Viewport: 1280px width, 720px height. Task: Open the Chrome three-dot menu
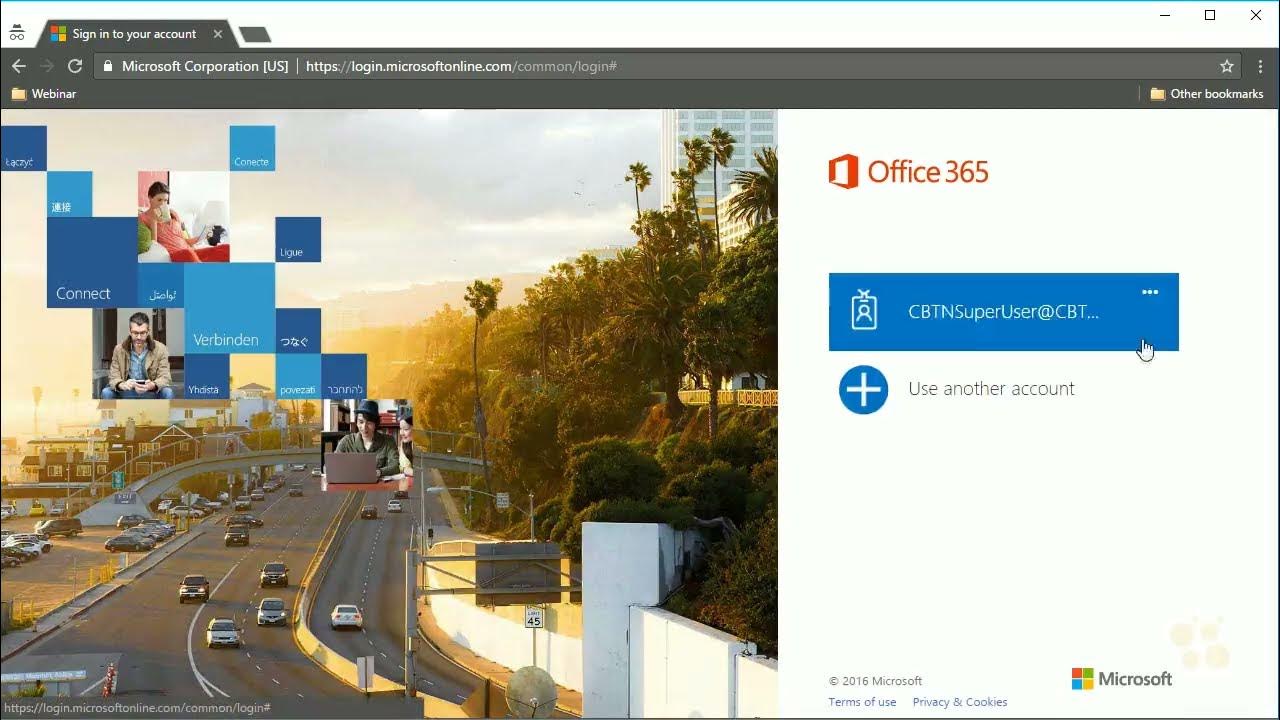(1260, 66)
